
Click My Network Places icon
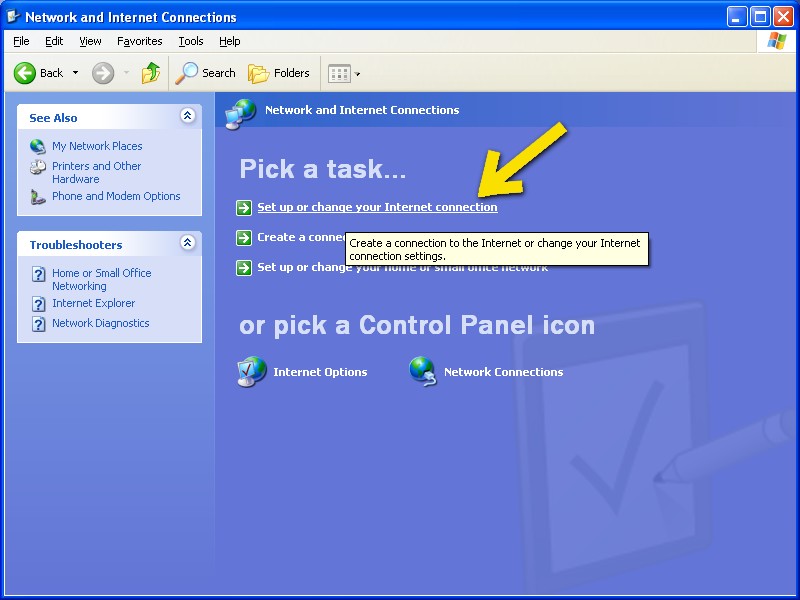pyautogui.click(x=38, y=146)
